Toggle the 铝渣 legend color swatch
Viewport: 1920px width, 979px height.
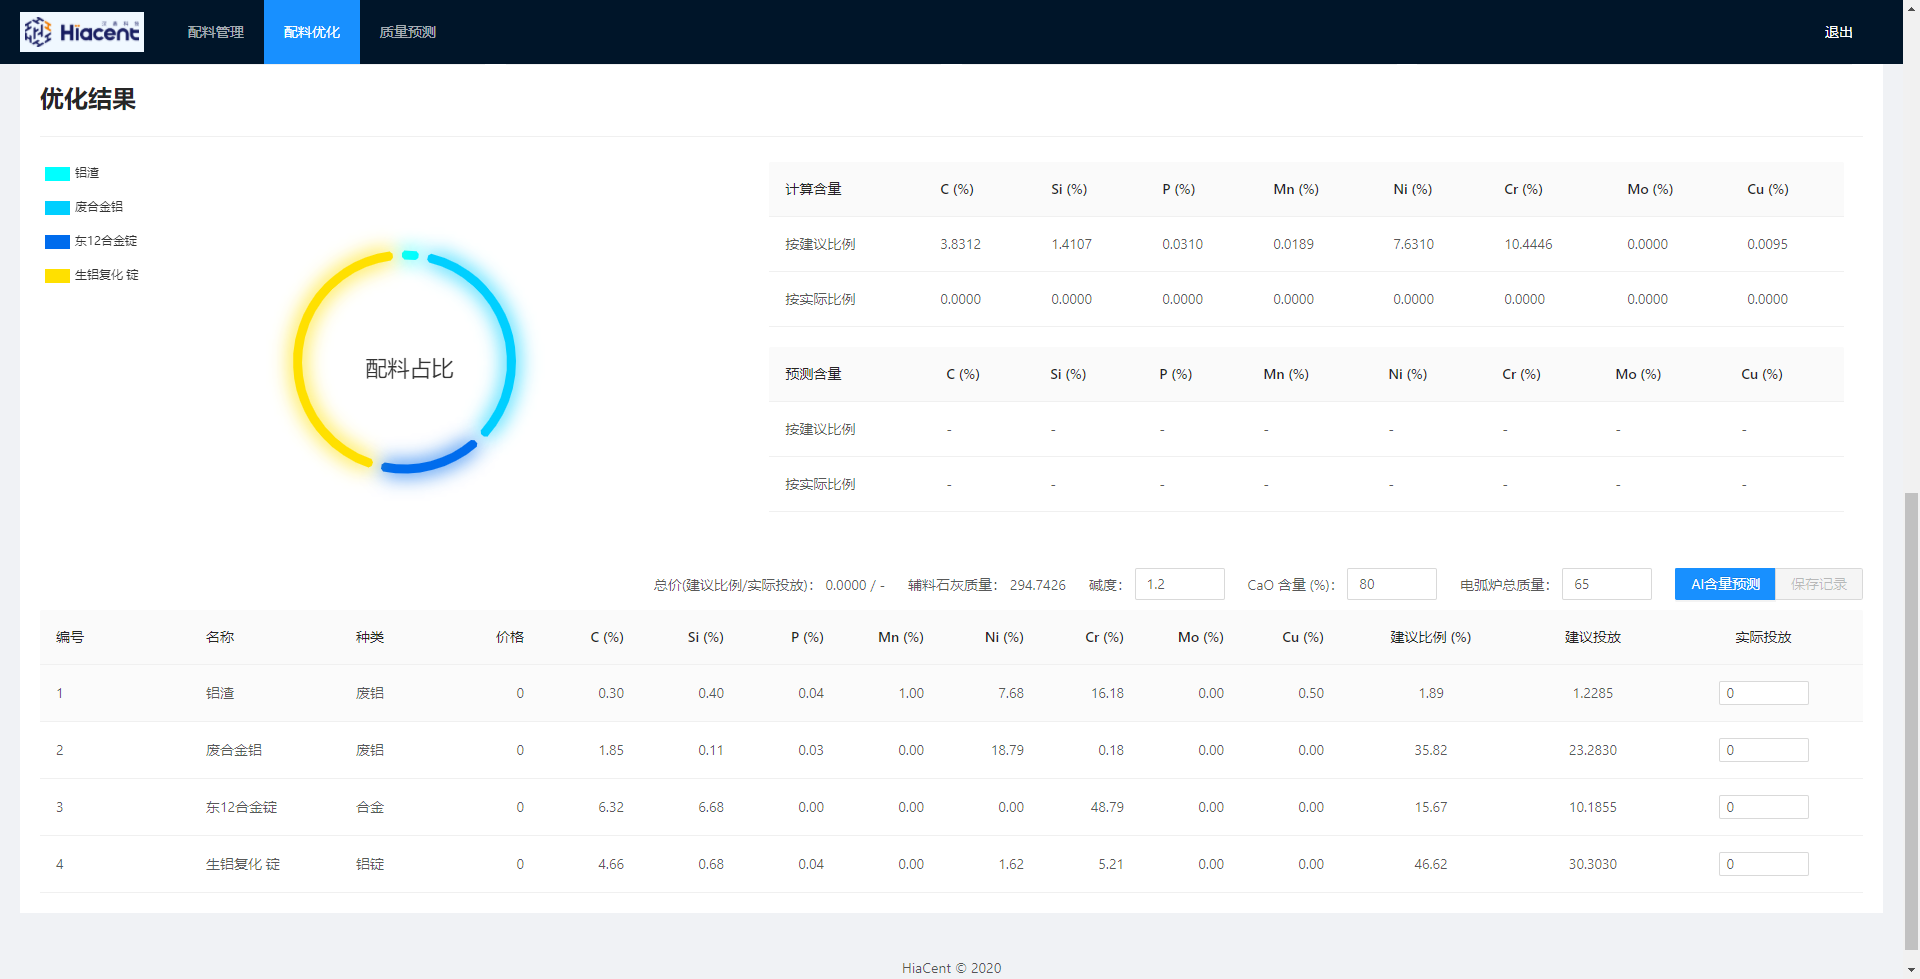coord(57,174)
